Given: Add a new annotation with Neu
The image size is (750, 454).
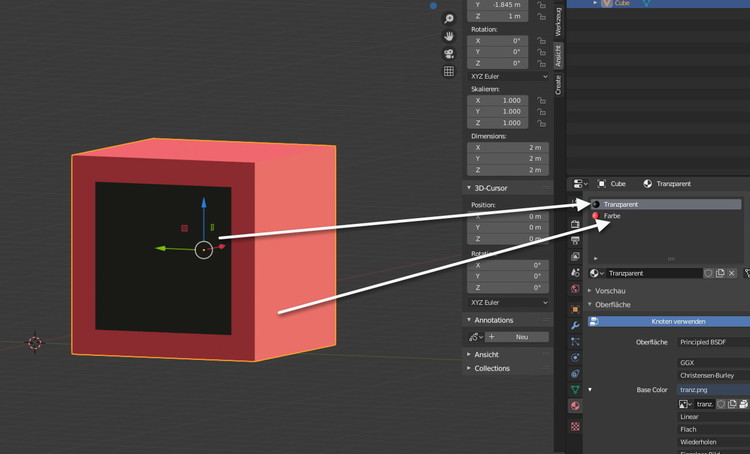Looking at the screenshot, I should tap(517, 337).
